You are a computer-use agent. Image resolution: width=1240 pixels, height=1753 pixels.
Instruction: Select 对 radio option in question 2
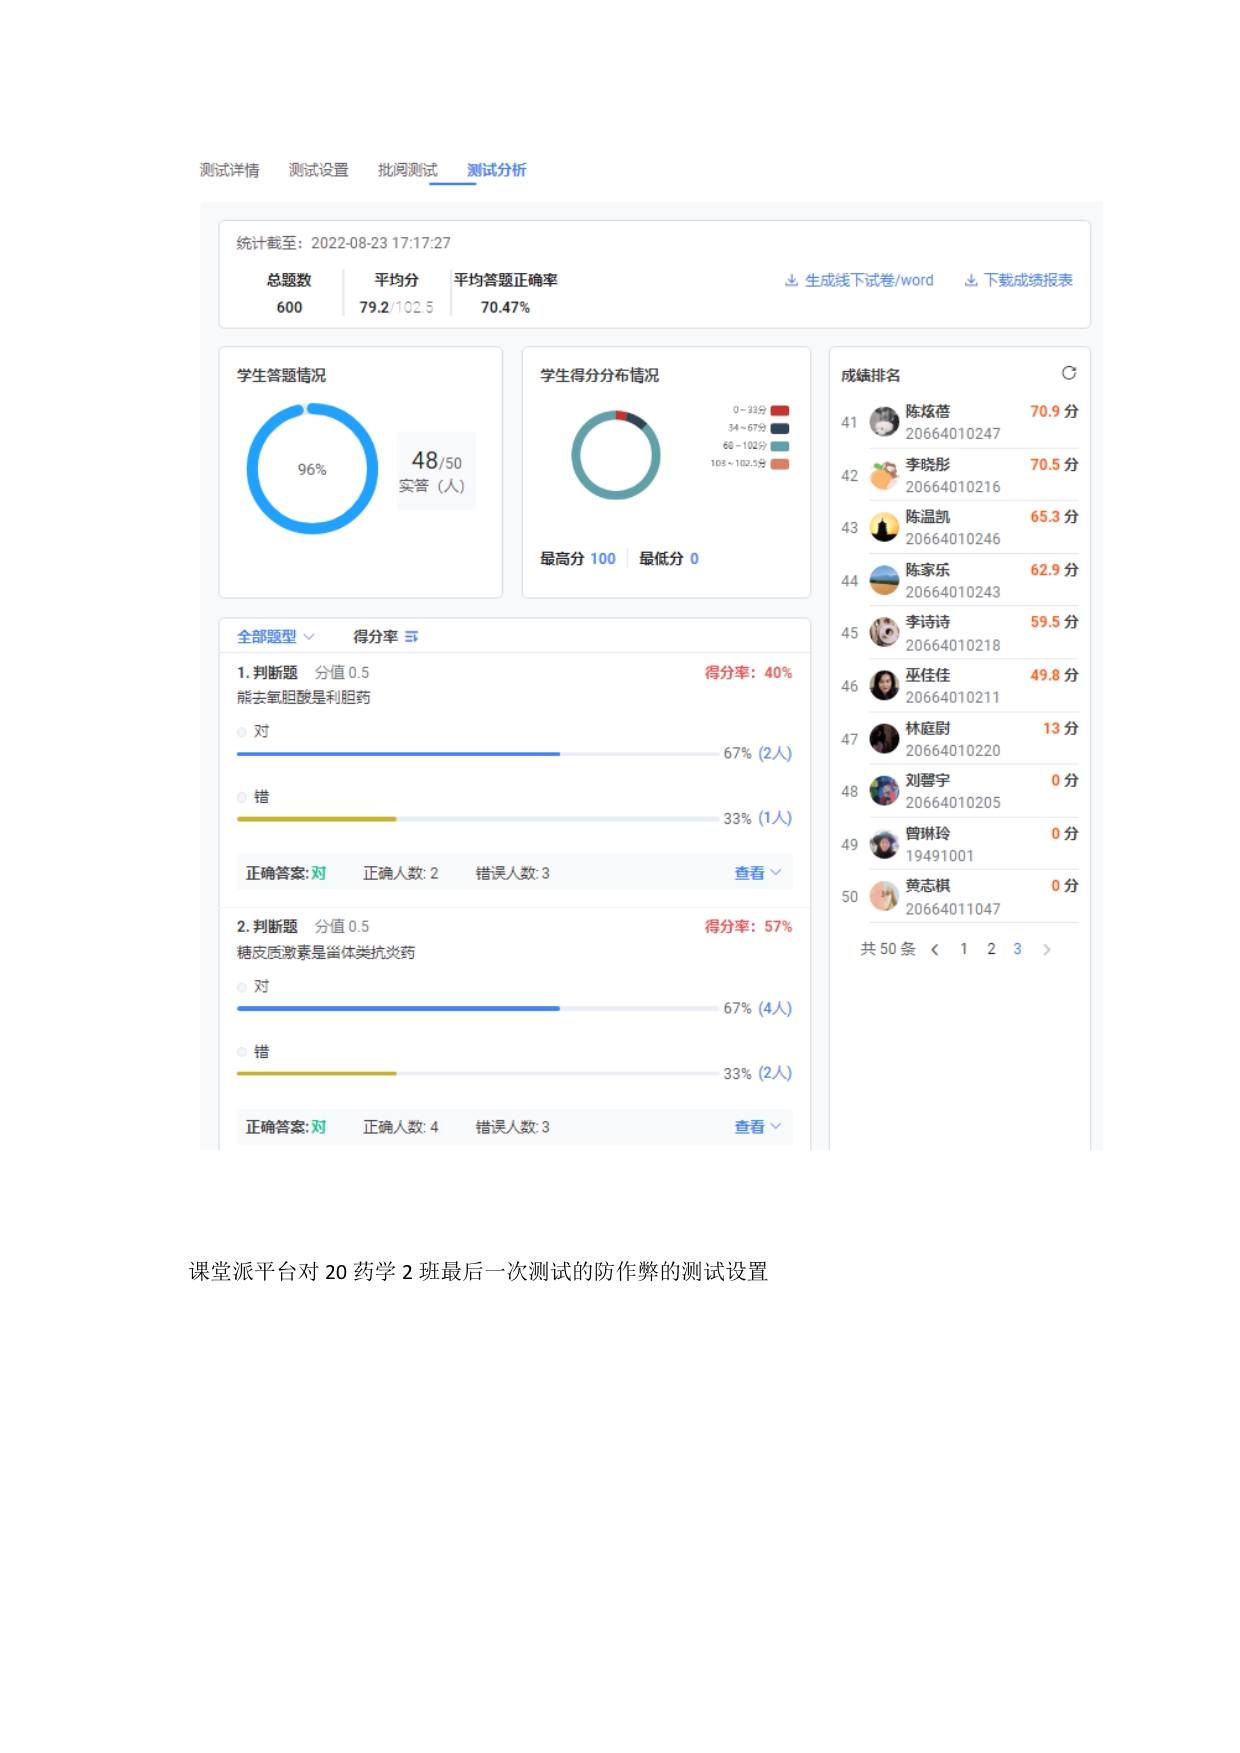[242, 987]
